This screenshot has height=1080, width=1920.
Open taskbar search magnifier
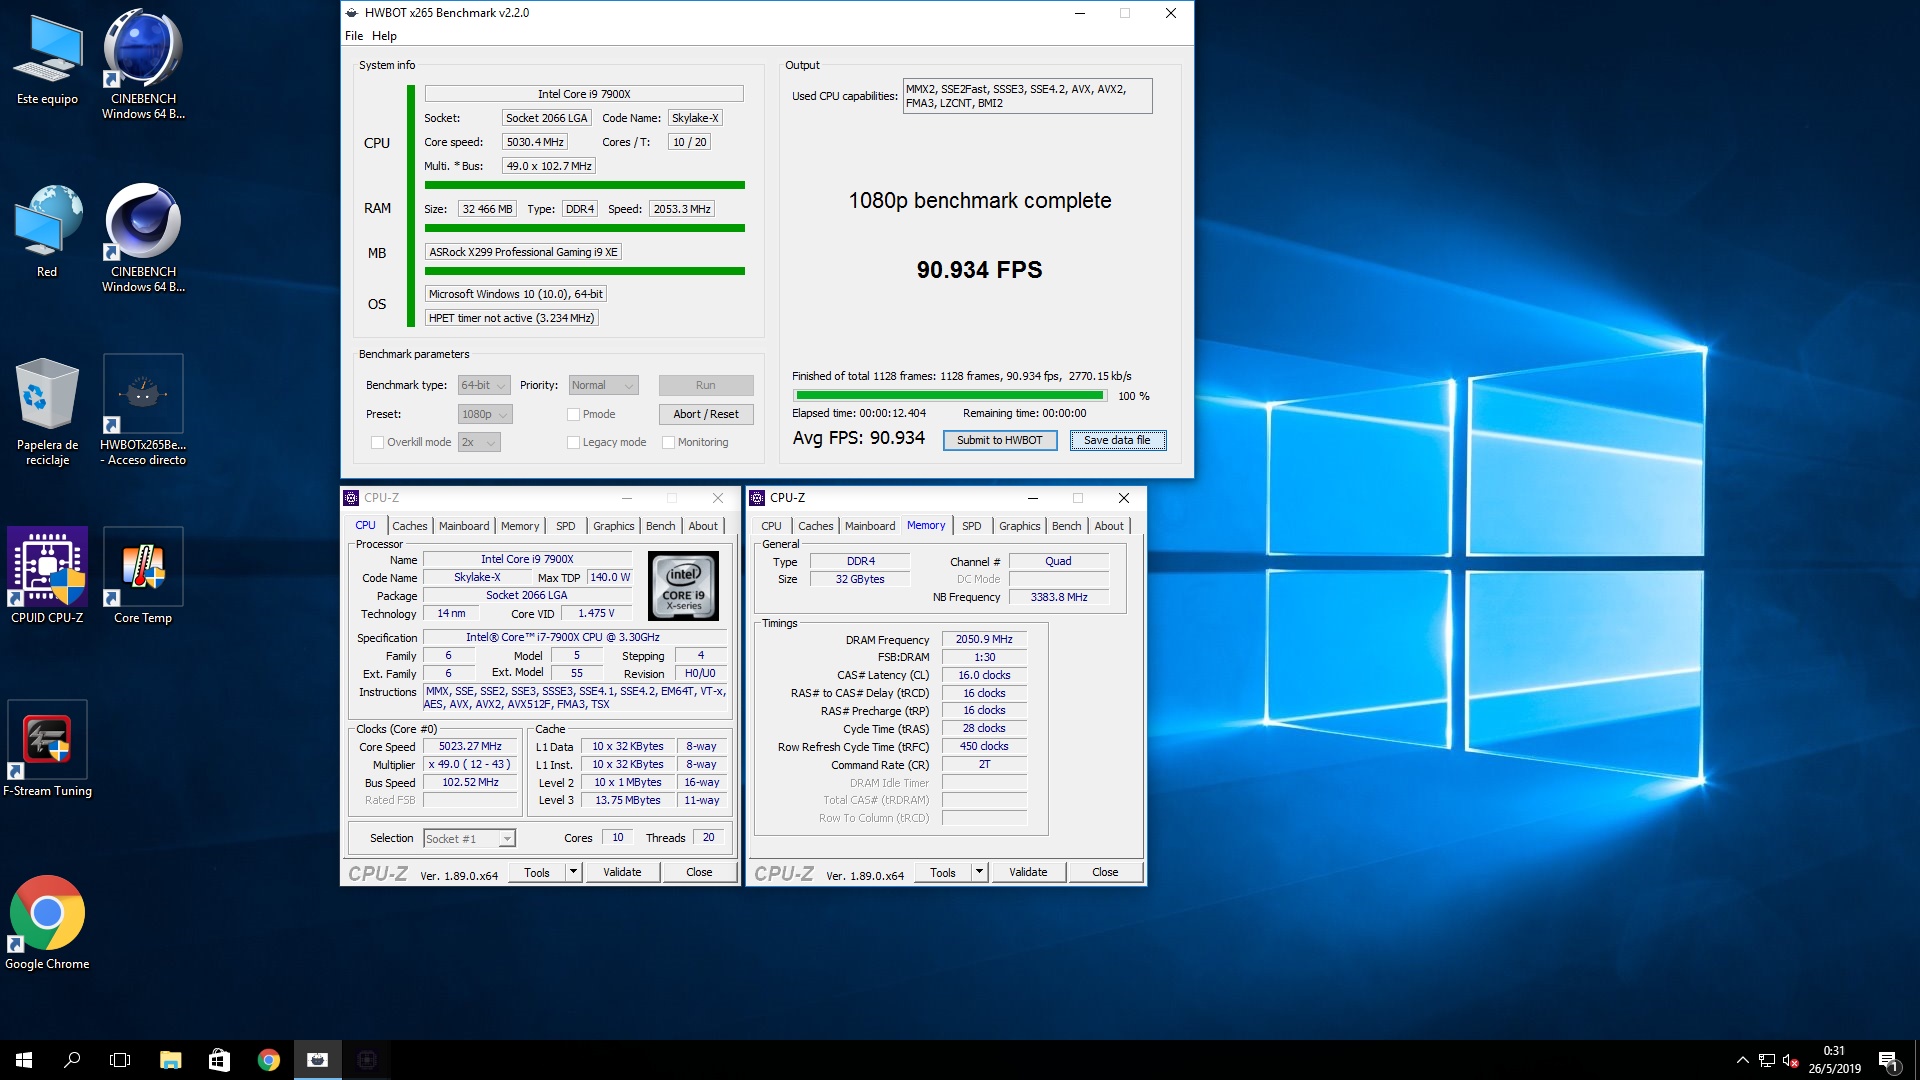[72, 1060]
